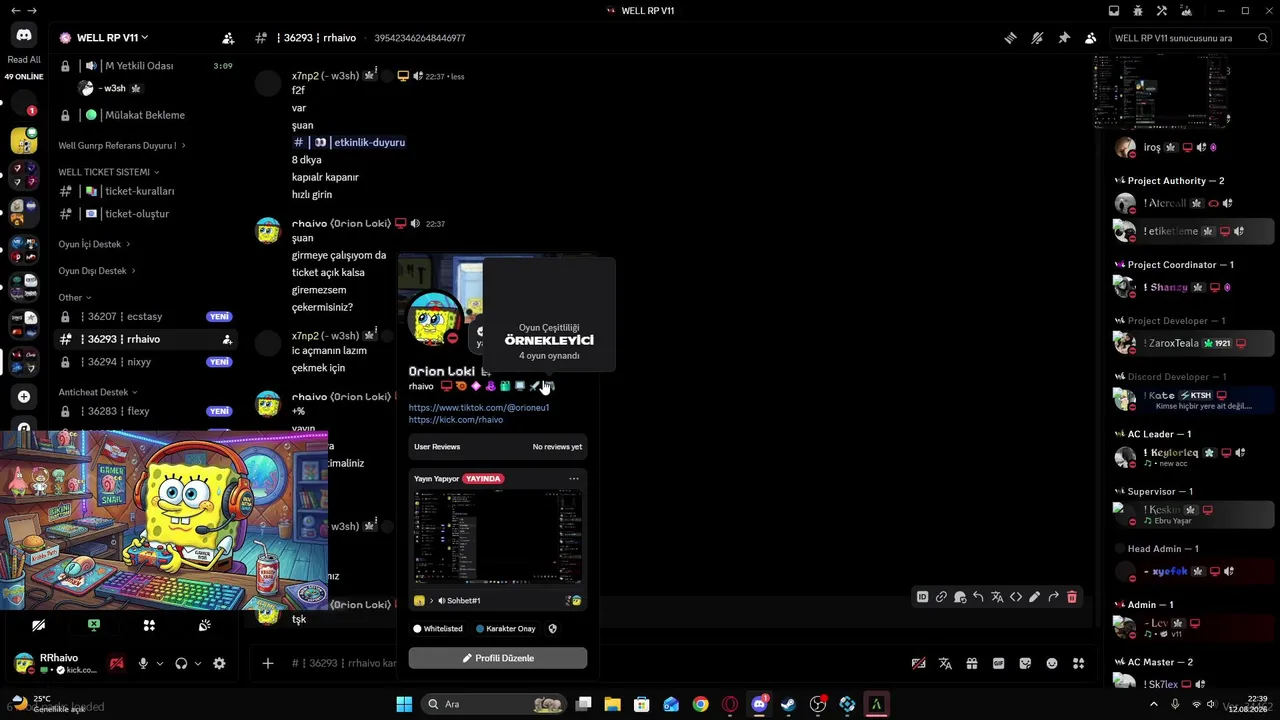Image resolution: width=1280 pixels, height=720 pixels.
Task: Select the Whitelisted role chip
Action: pos(438,629)
